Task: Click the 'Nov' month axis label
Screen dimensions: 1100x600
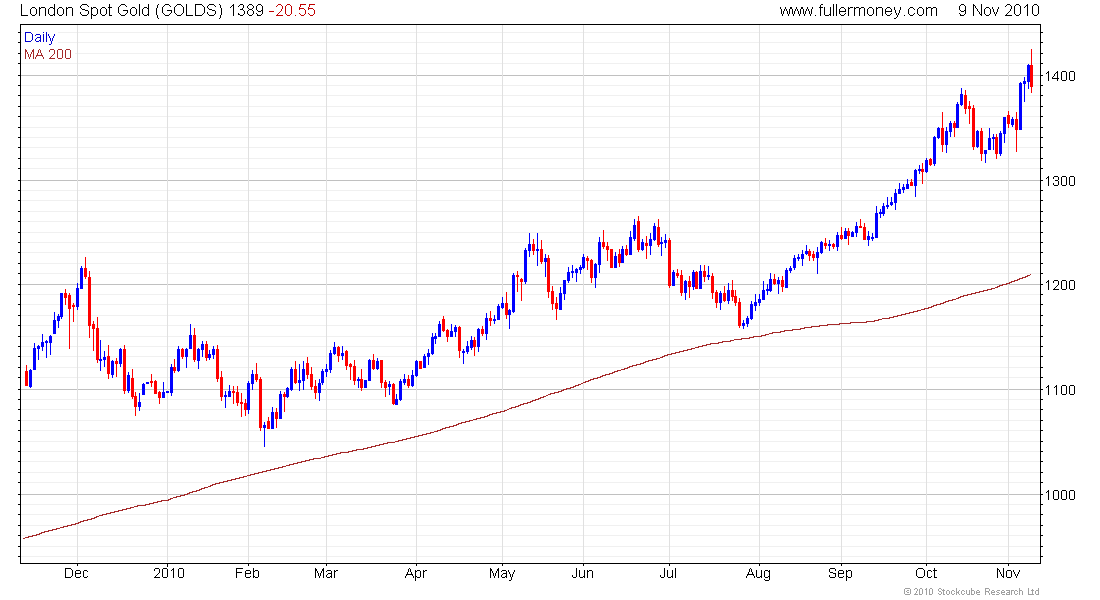Action: click(x=1007, y=573)
